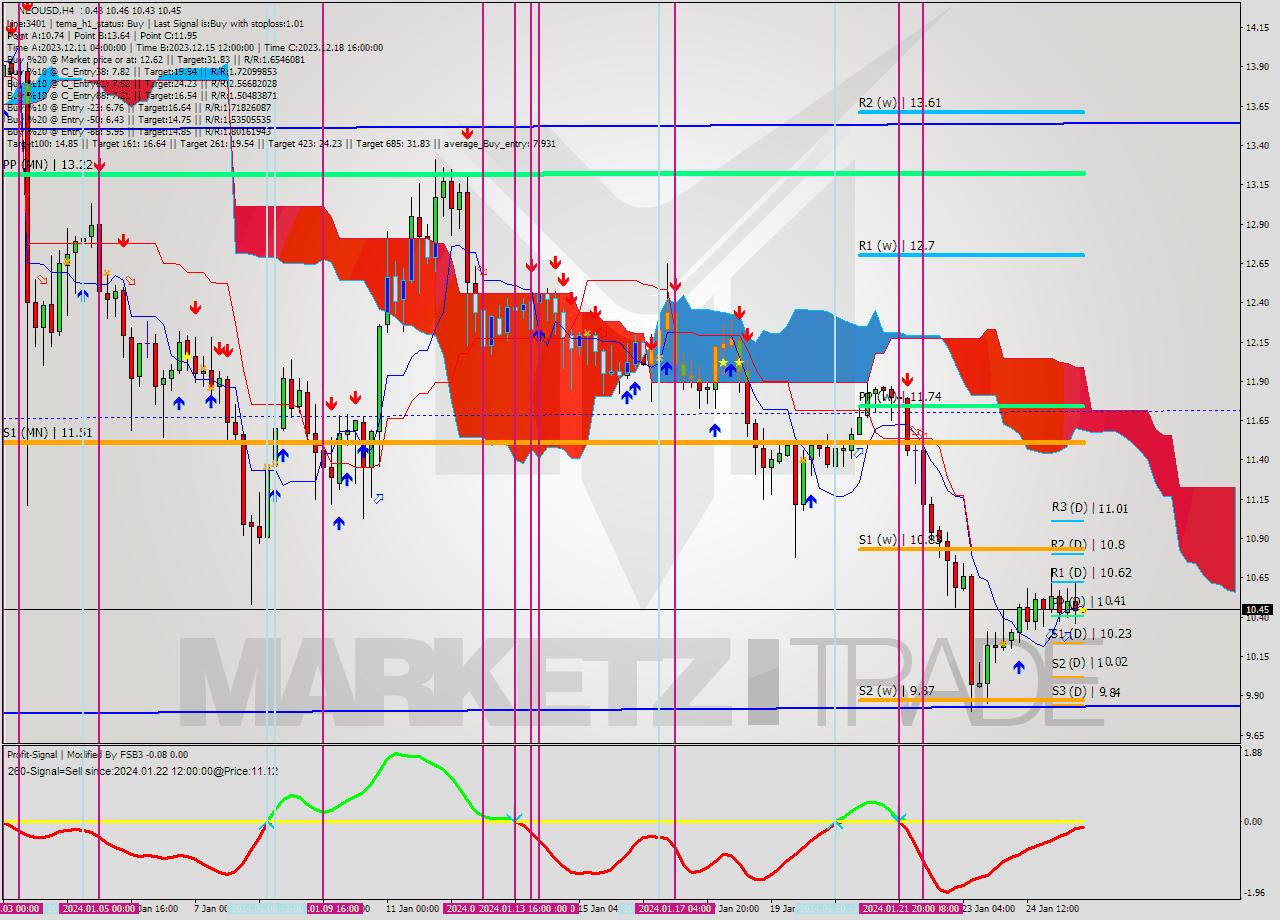Click 13.65 on the price axis
1280x920 pixels.
(x=1257, y=106)
